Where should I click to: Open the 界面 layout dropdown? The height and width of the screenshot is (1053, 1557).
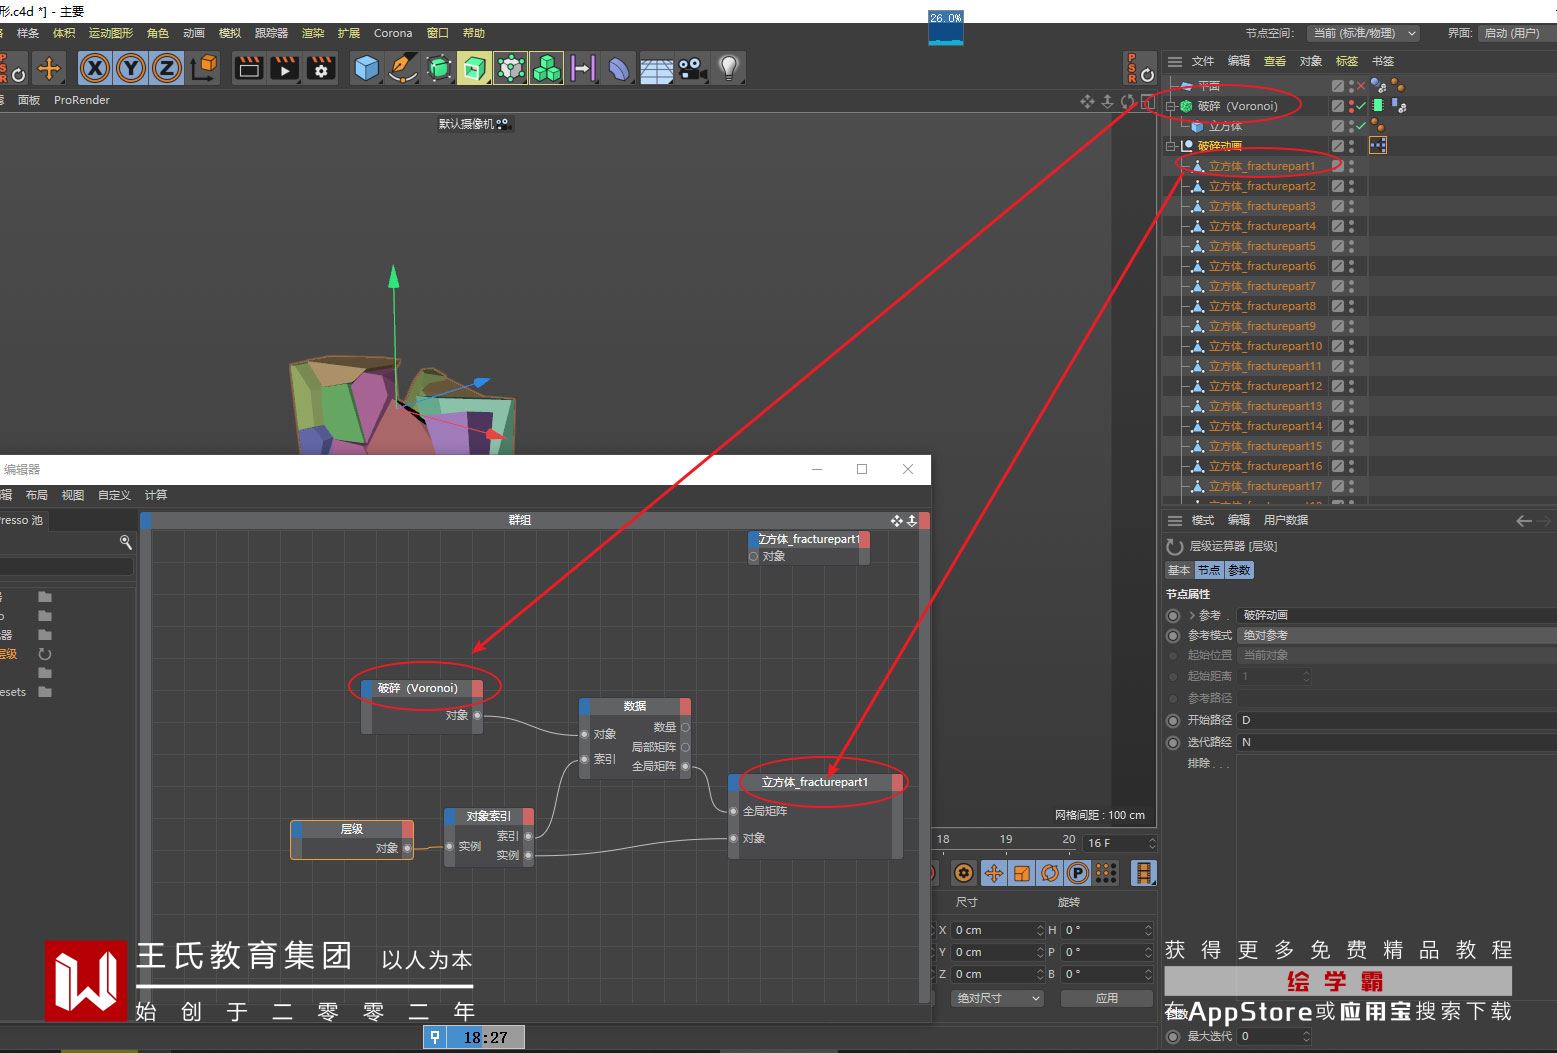(x=1517, y=33)
